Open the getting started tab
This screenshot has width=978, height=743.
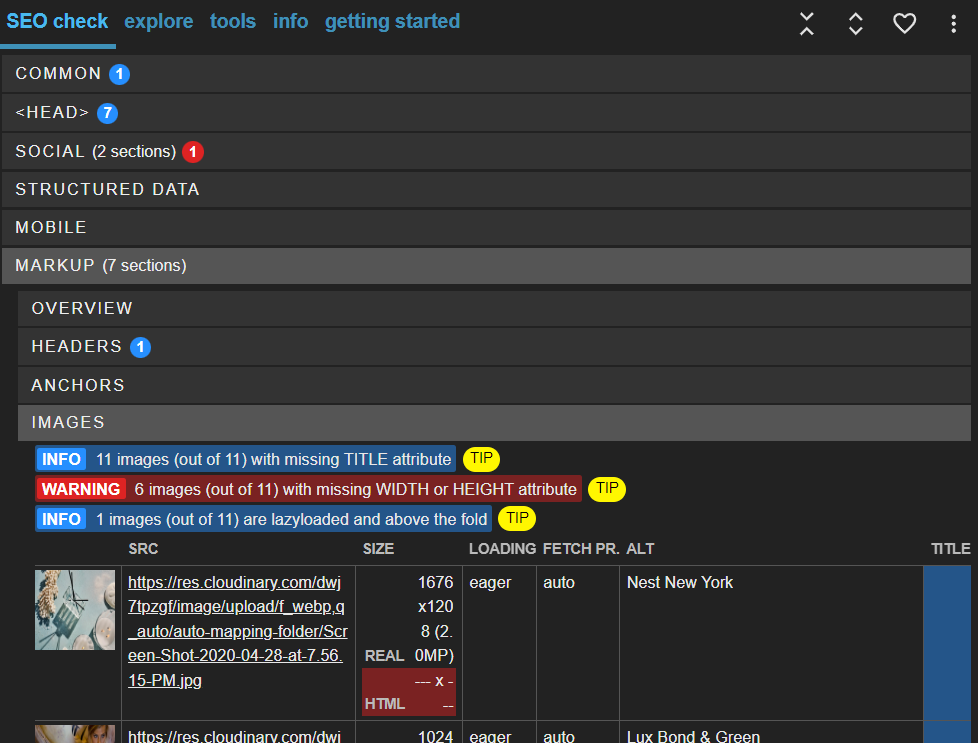[x=392, y=22]
